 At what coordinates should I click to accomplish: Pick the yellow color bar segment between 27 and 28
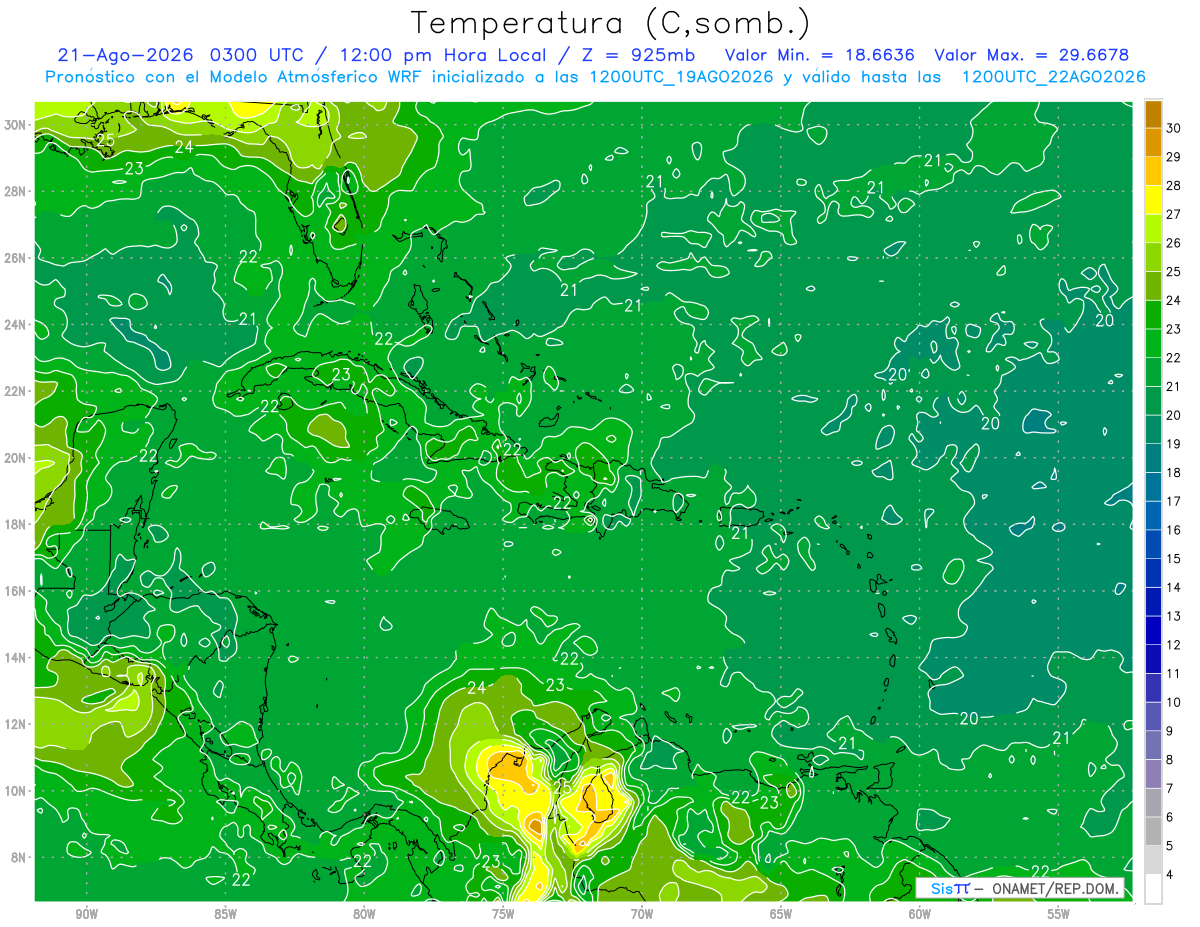click(1153, 199)
